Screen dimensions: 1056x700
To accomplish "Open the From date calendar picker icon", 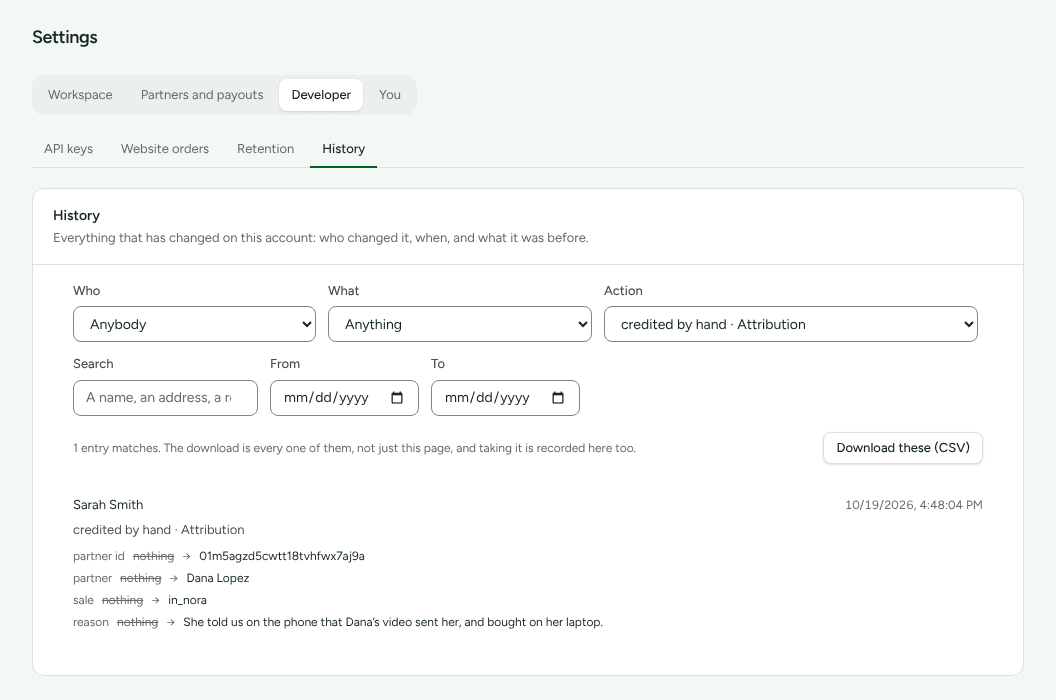I will click(x=397, y=397).
